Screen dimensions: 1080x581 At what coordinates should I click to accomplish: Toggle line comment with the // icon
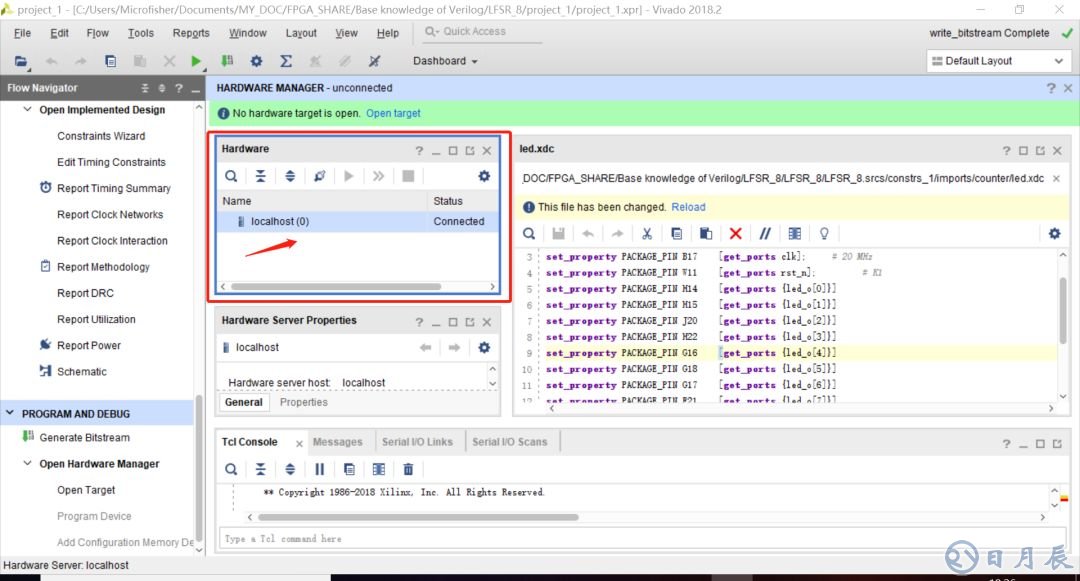click(765, 233)
